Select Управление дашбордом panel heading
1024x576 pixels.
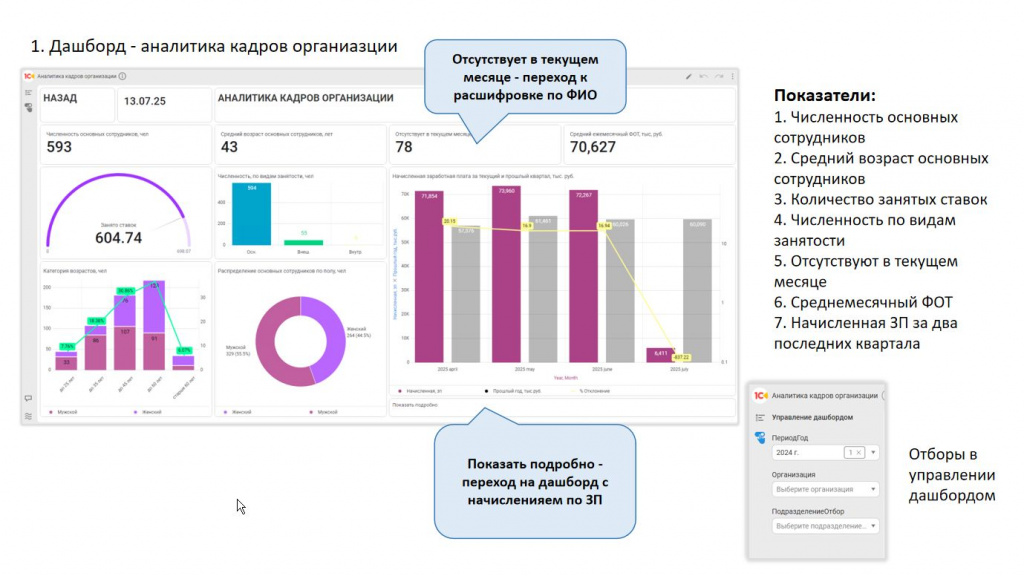click(x=812, y=417)
